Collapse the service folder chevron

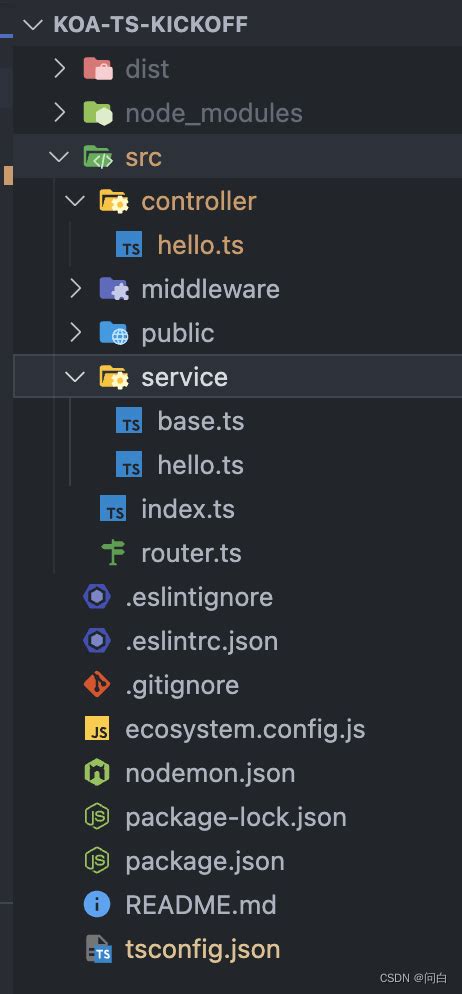pyautogui.click(x=76, y=377)
